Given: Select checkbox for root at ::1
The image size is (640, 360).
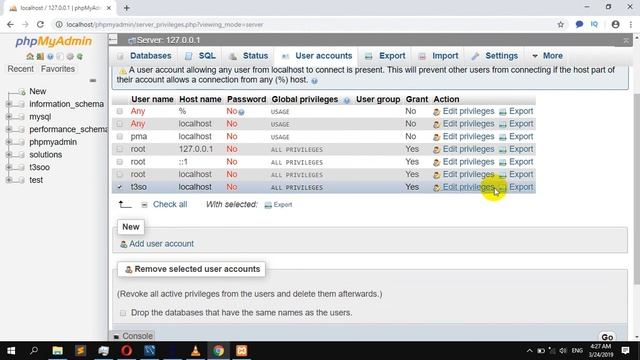Looking at the screenshot, I should pos(120,162).
